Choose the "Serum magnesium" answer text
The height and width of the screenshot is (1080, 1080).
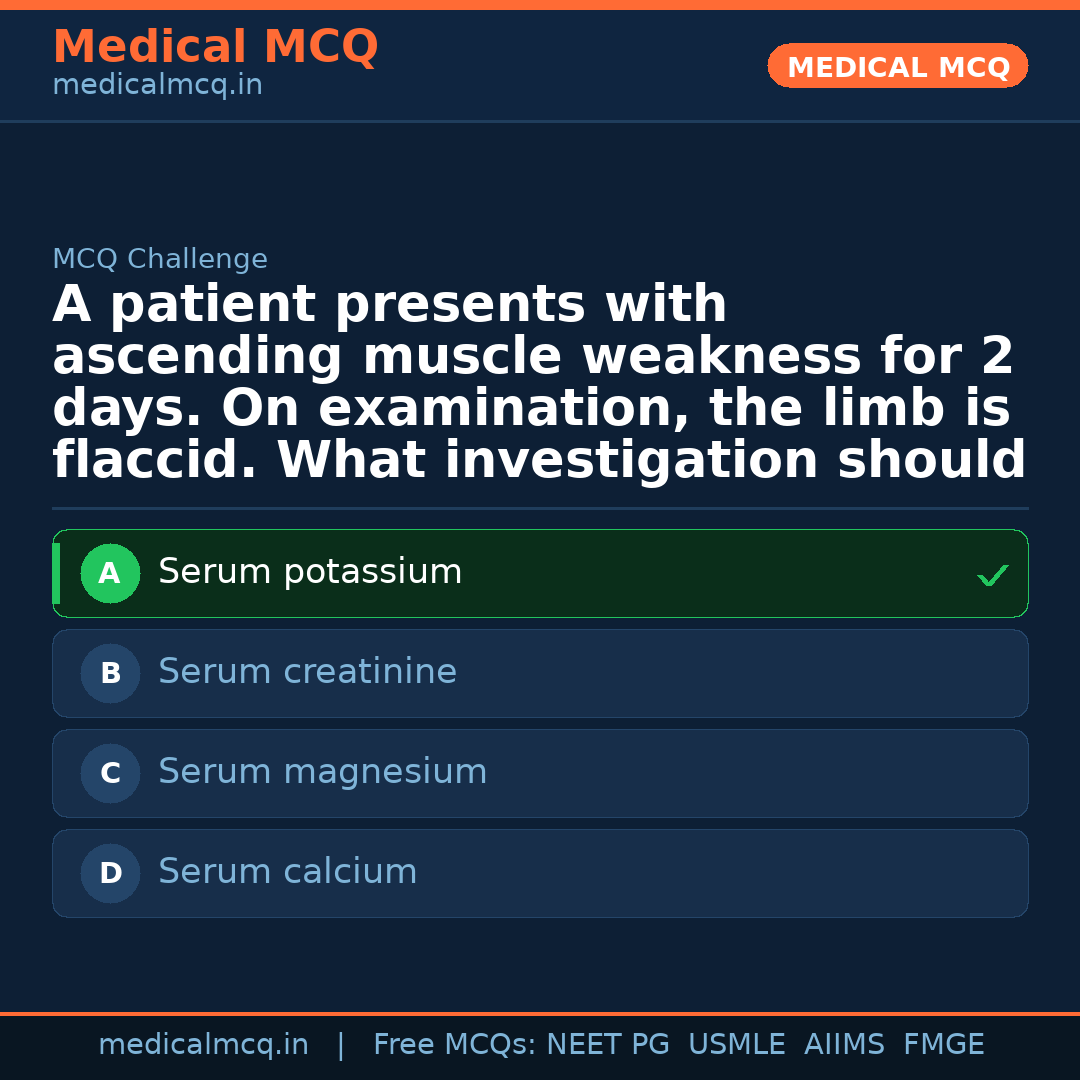pyautogui.click(x=322, y=772)
